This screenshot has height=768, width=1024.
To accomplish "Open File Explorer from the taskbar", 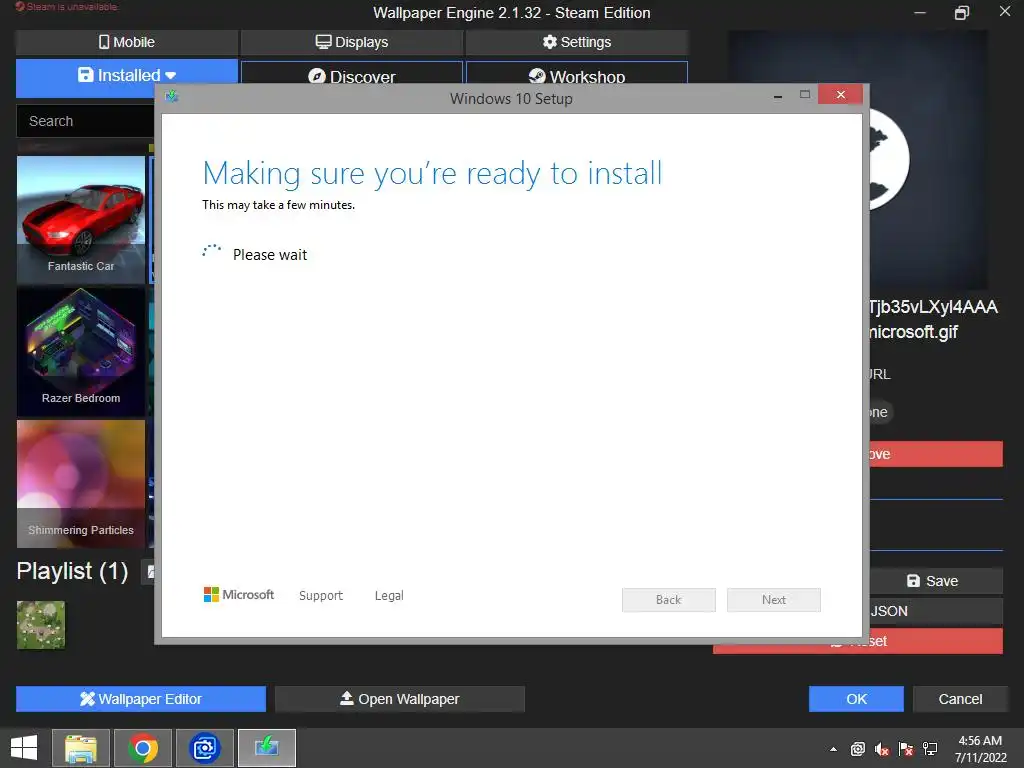I will click(x=81, y=748).
